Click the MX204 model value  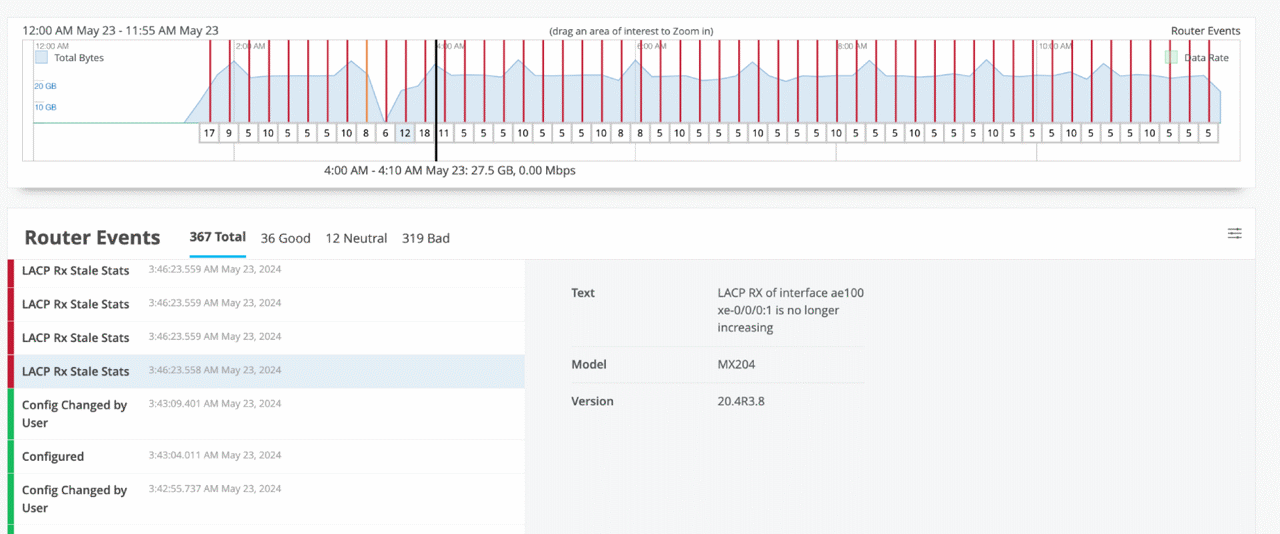click(737, 365)
